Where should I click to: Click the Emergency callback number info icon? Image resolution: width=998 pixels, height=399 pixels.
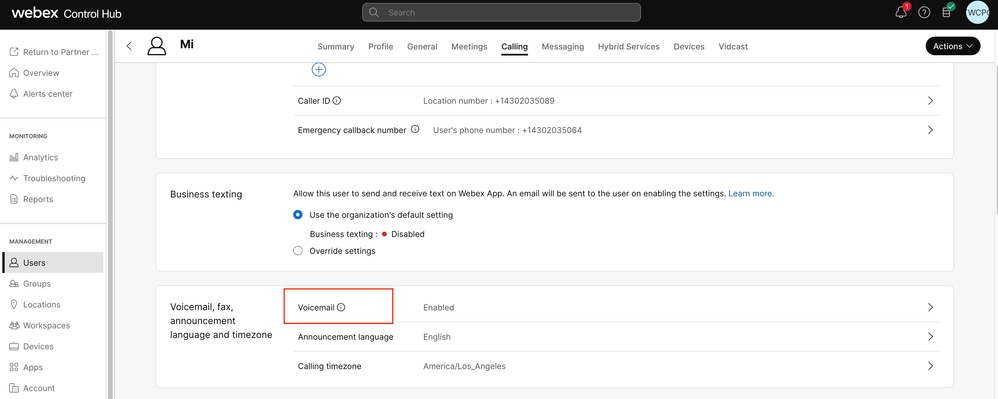point(415,129)
